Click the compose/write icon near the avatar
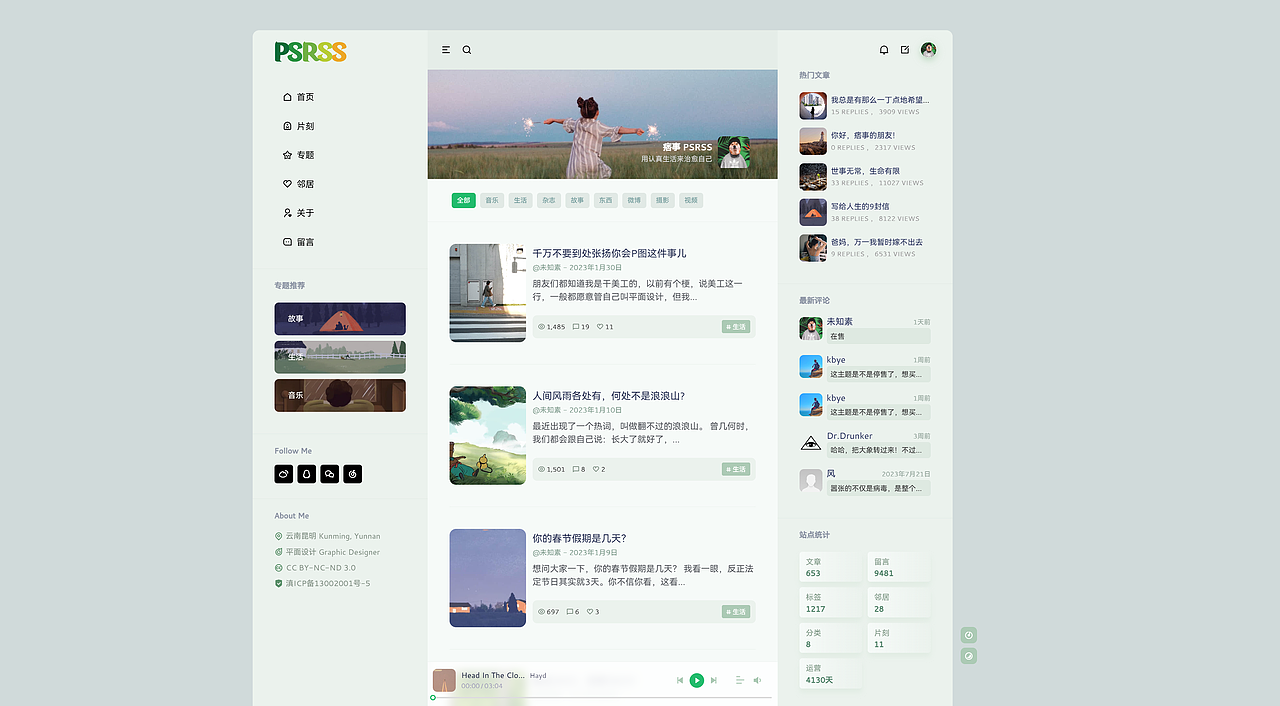Image resolution: width=1280 pixels, height=706 pixels. [905, 48]
